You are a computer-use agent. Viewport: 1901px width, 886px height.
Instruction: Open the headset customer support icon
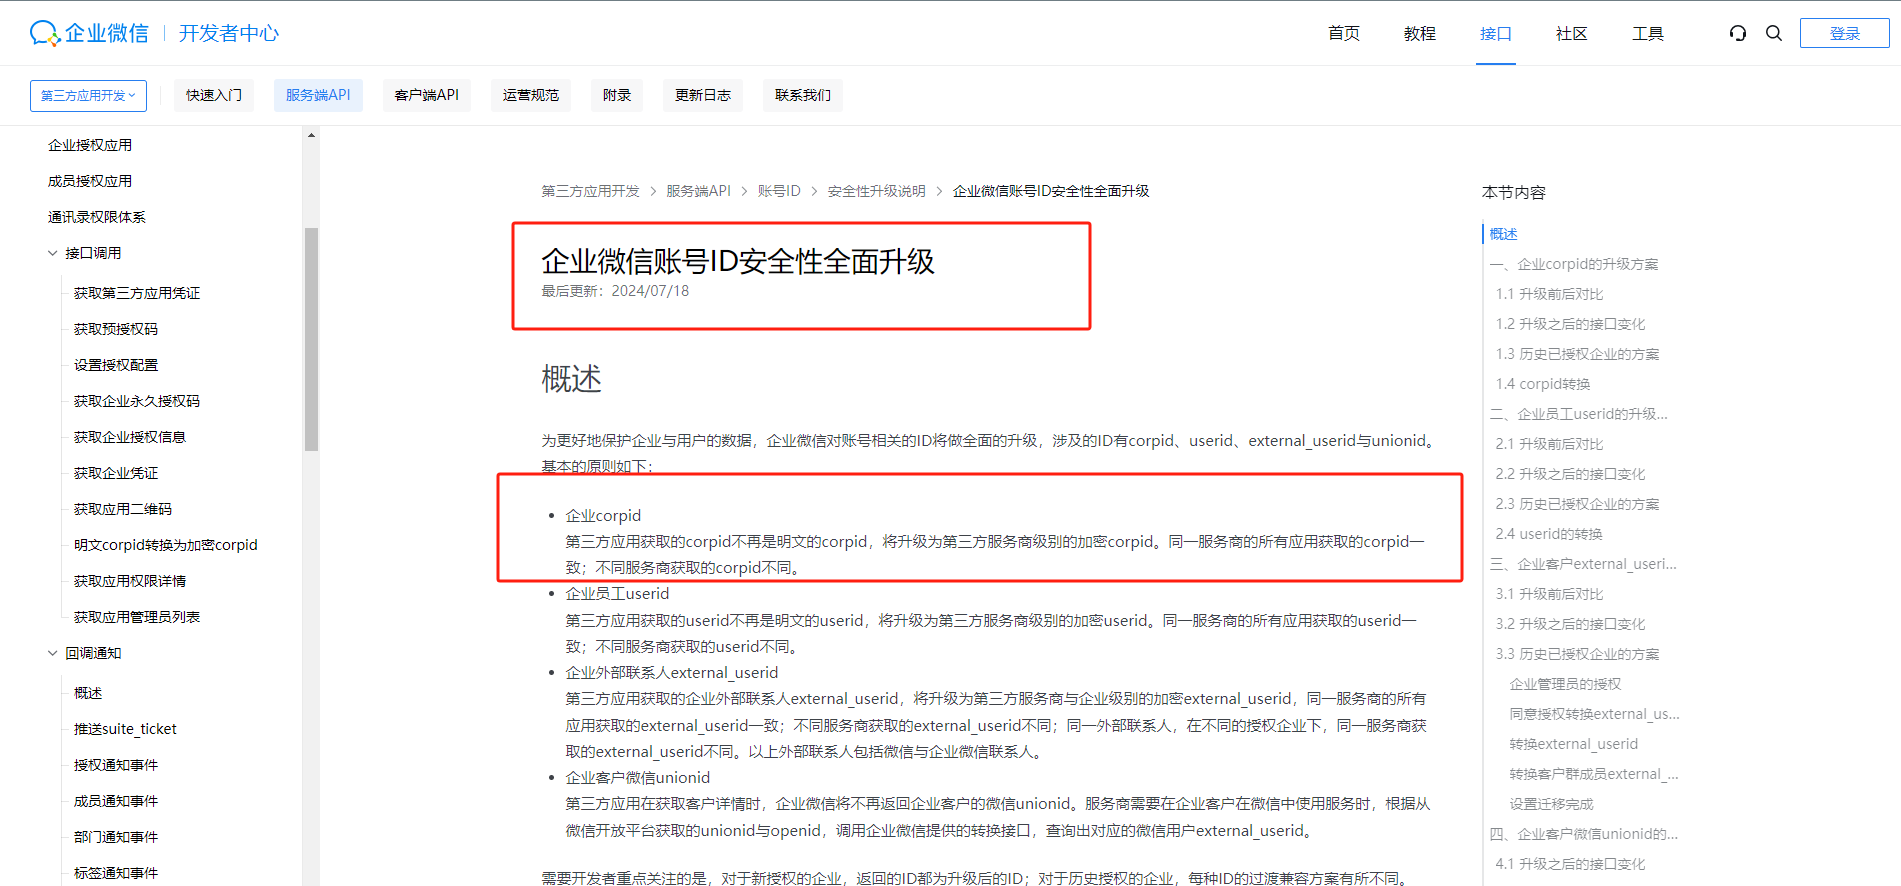[1738, 33]
